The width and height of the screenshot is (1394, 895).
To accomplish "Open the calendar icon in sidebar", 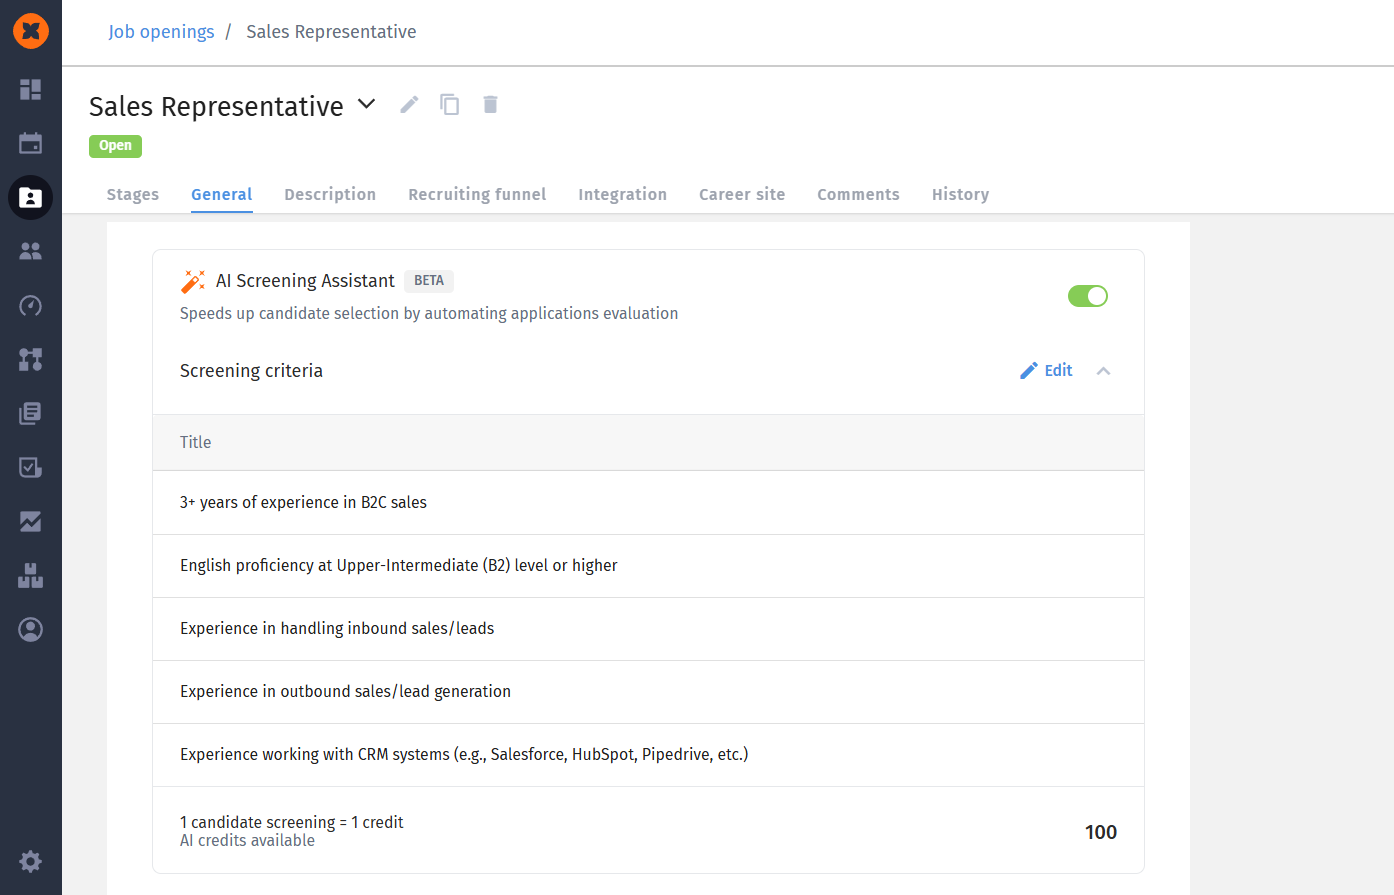I will tap(31, 143).
